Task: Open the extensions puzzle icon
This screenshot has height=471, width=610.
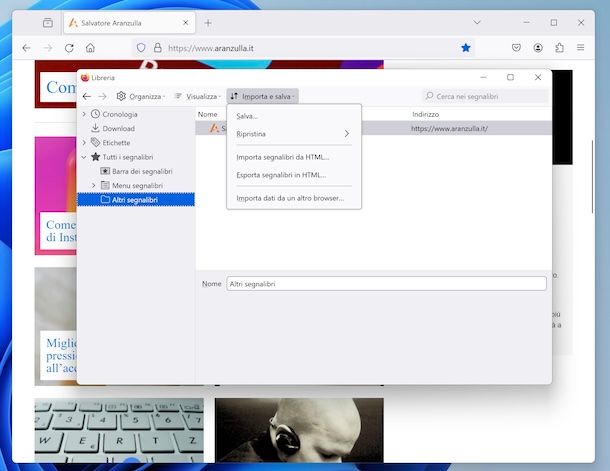Action: [x=559, y=48]
